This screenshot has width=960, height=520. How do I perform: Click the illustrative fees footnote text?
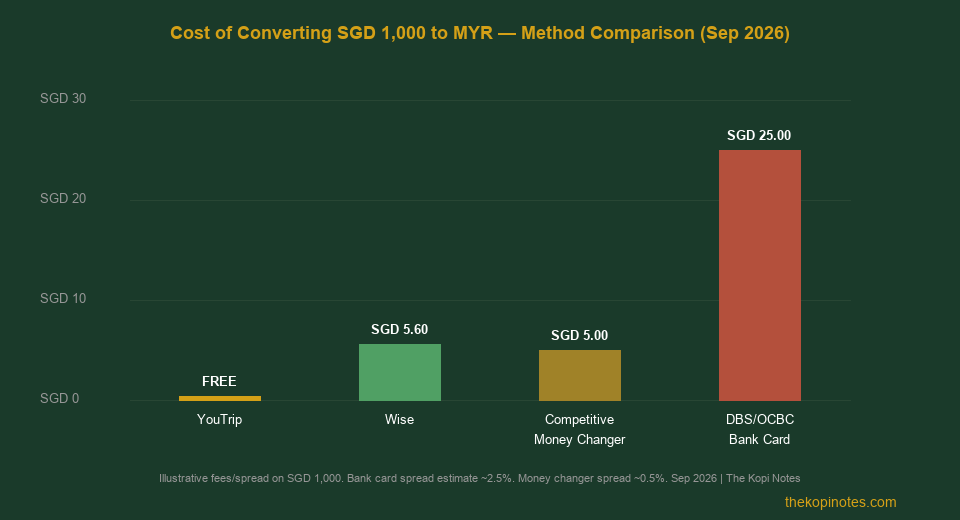pyautogui.click(x=479, y=478)
